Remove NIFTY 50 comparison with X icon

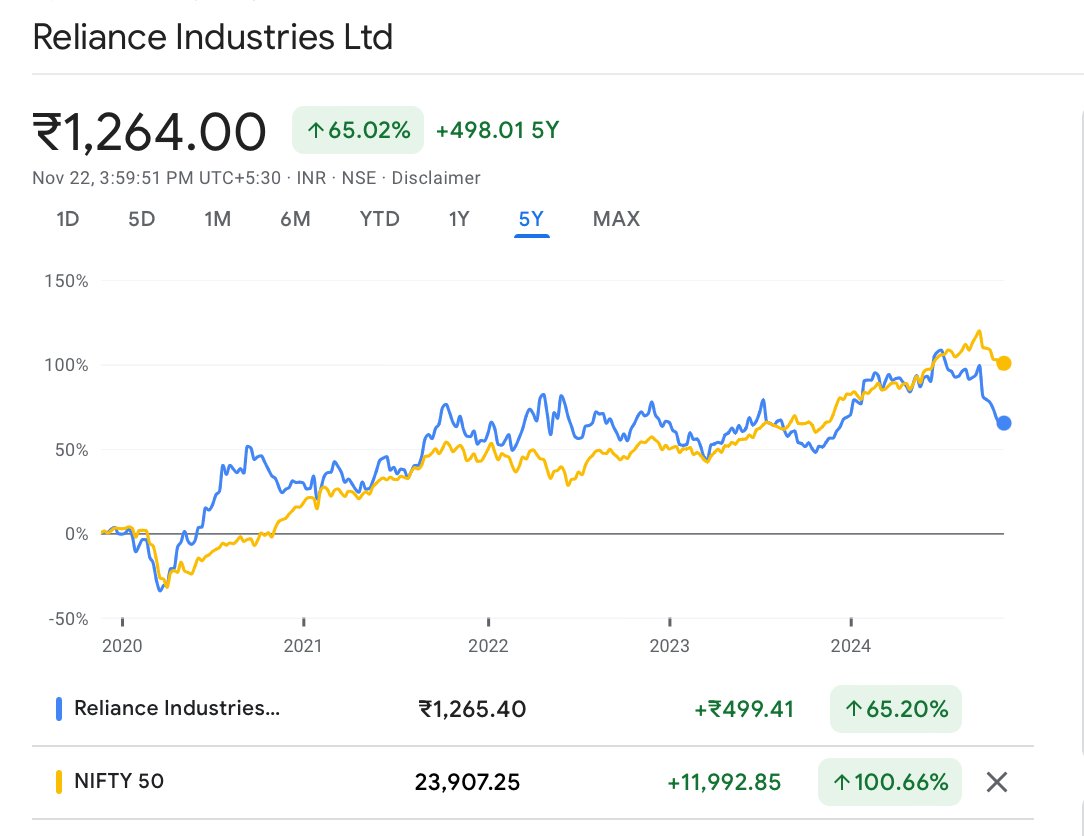tap(996, 782)
